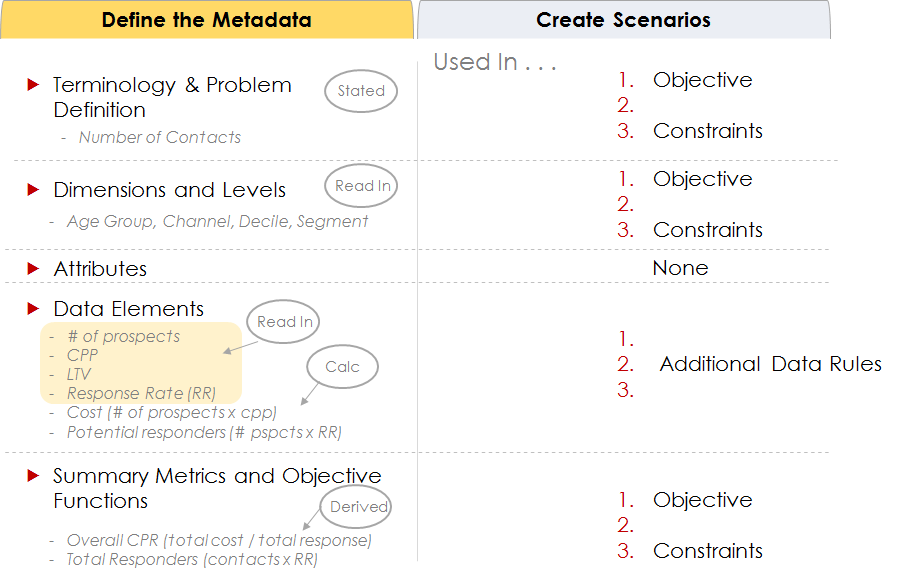Viewport: 919px width, 580px height.
Task: Select the Age Group, Channel, Decile, Segment line
Action: point(217,221)
